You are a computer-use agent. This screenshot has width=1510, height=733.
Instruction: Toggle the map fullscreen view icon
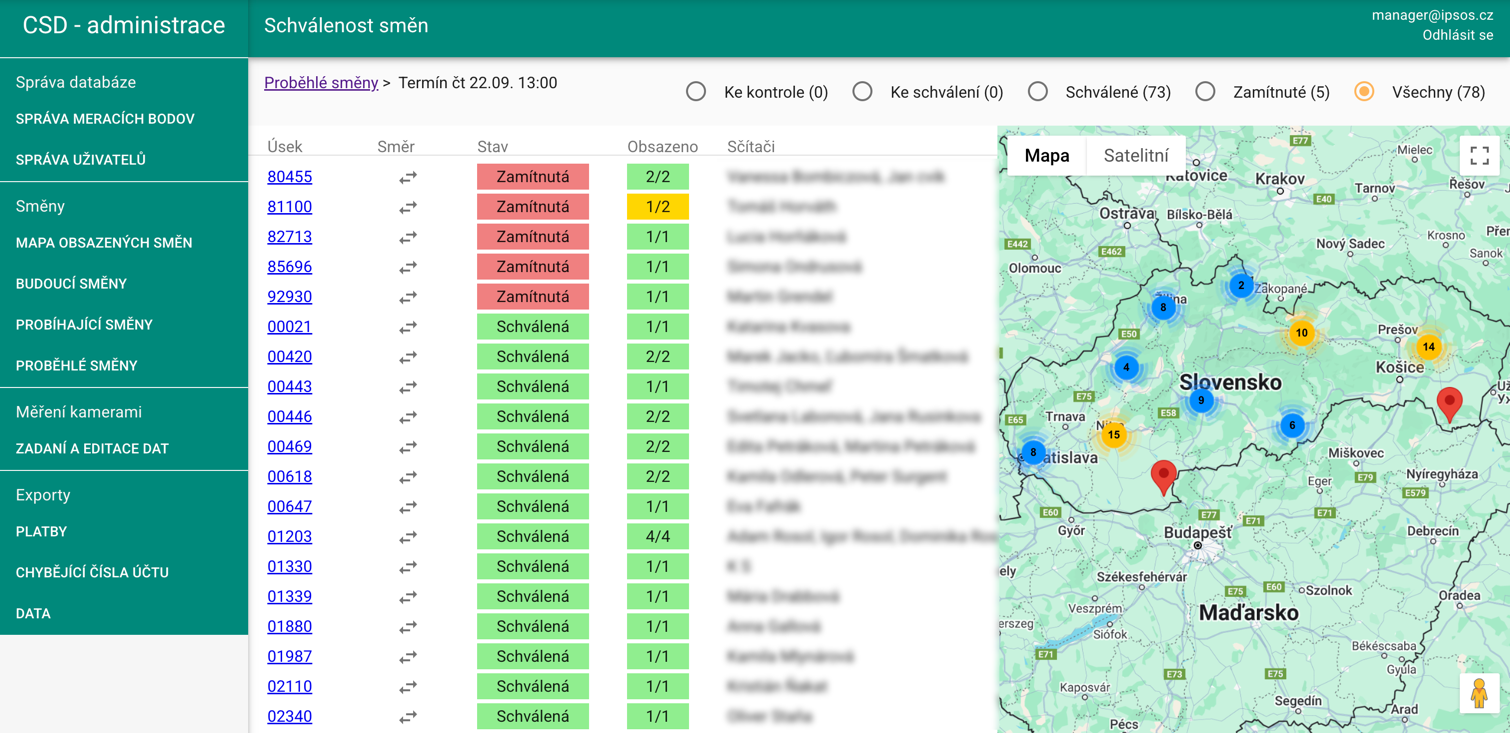click(1479, 156)
